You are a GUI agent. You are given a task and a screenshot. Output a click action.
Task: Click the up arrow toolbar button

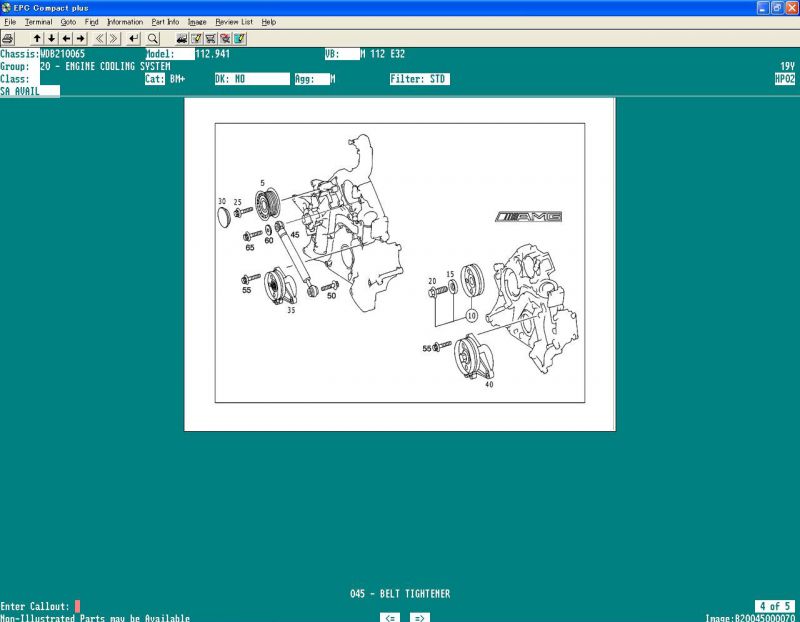(x=37, y=38)
